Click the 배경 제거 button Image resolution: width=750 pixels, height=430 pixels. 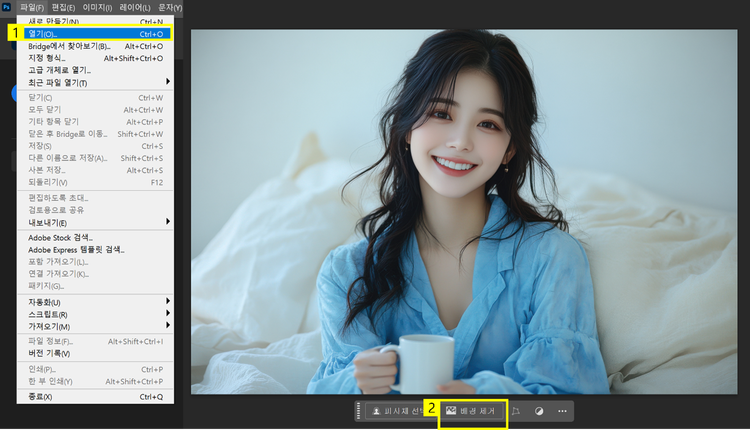(x=472, y=411)
